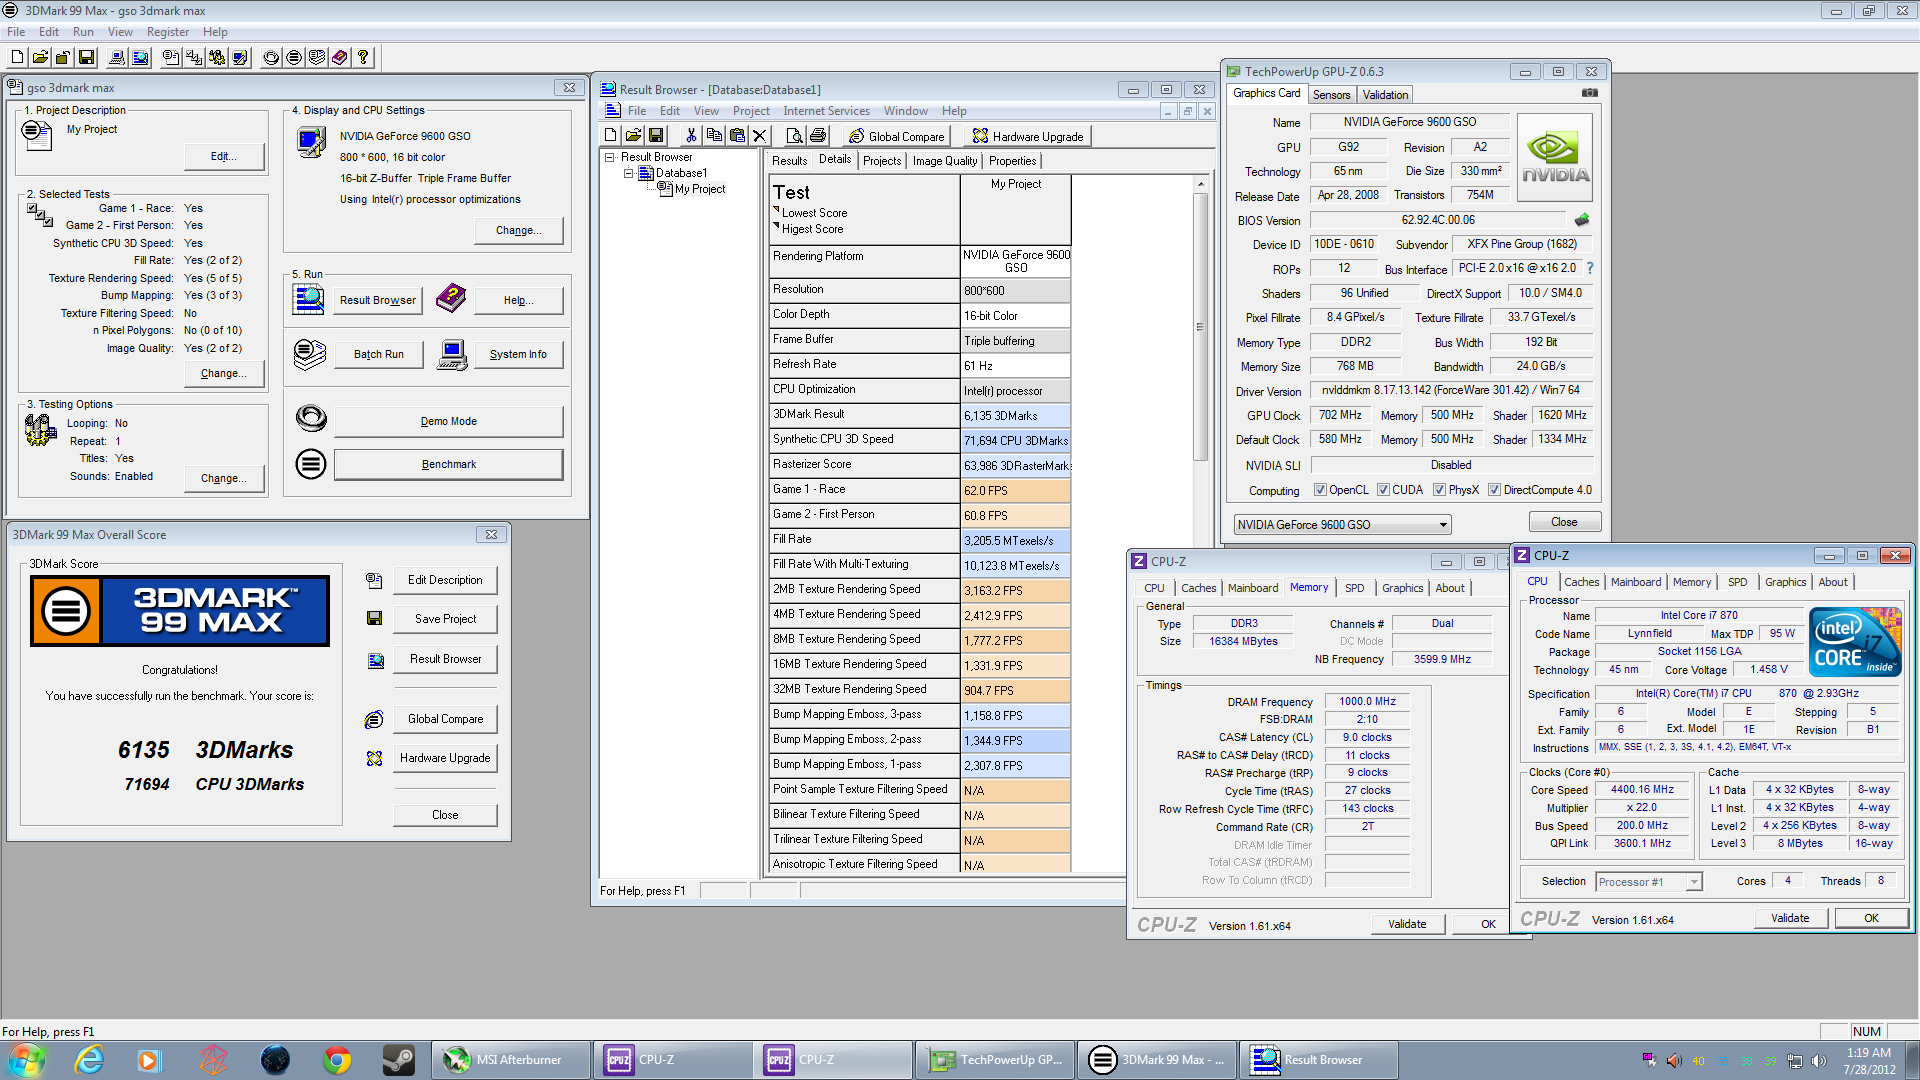Click the Benchmark round icon in 3DMark toolbar

tap(294, 58)
